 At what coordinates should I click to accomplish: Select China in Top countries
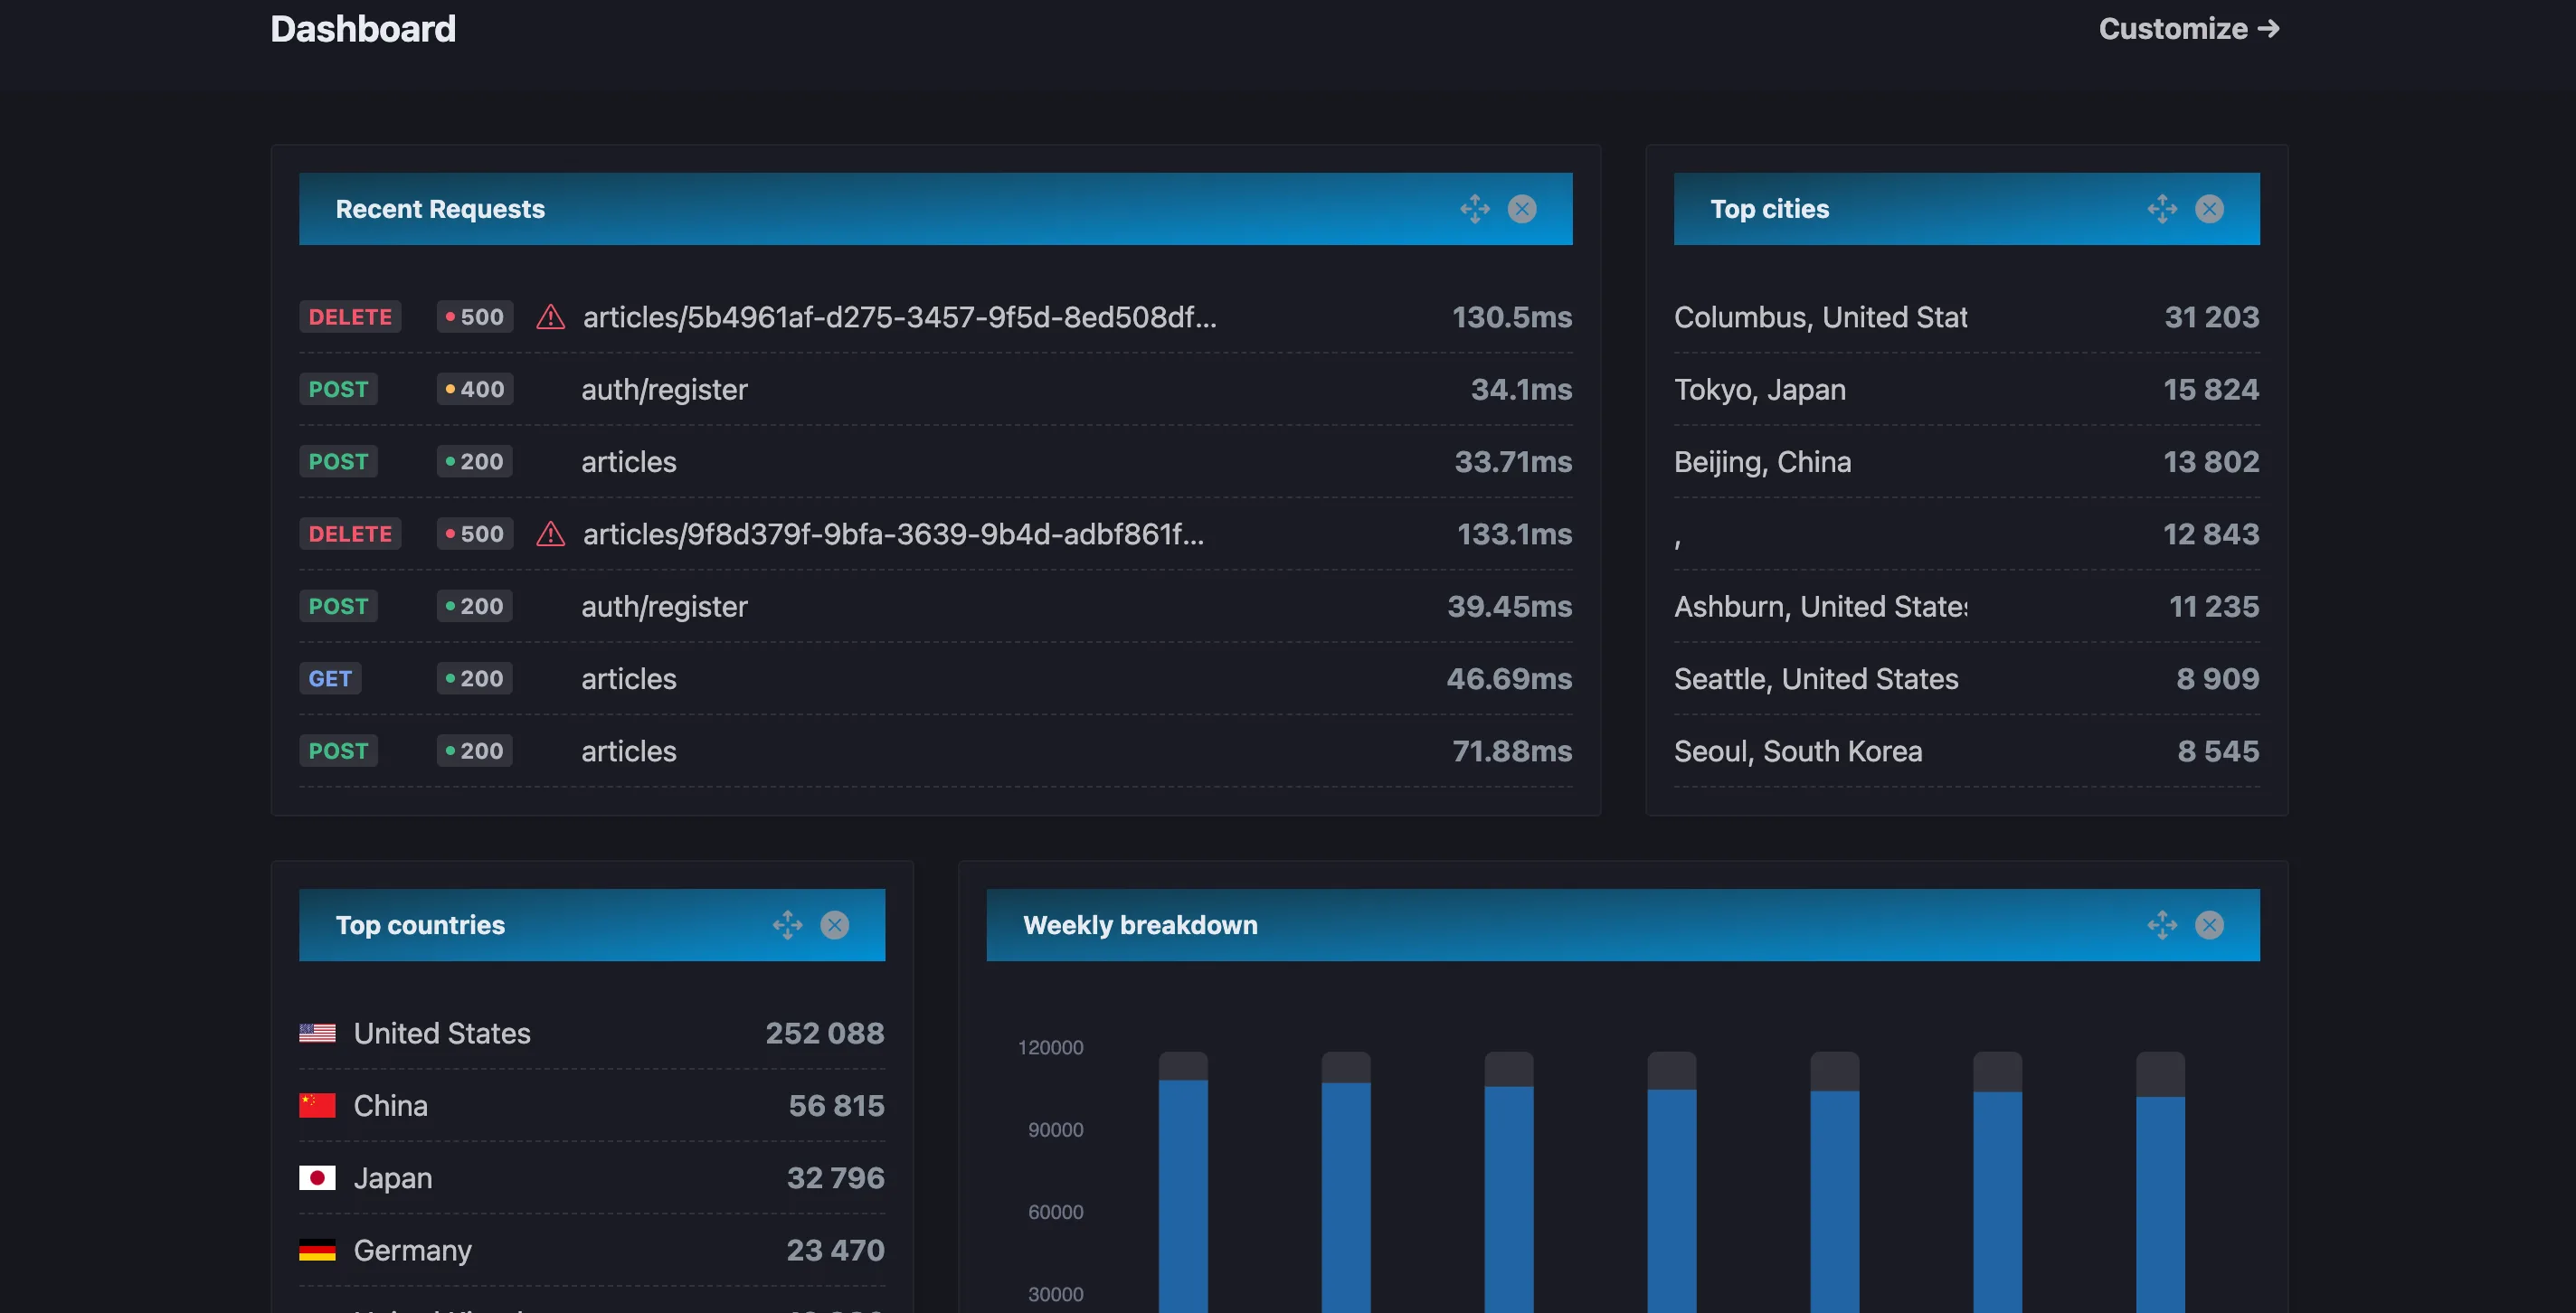[x=592, y=1105]
